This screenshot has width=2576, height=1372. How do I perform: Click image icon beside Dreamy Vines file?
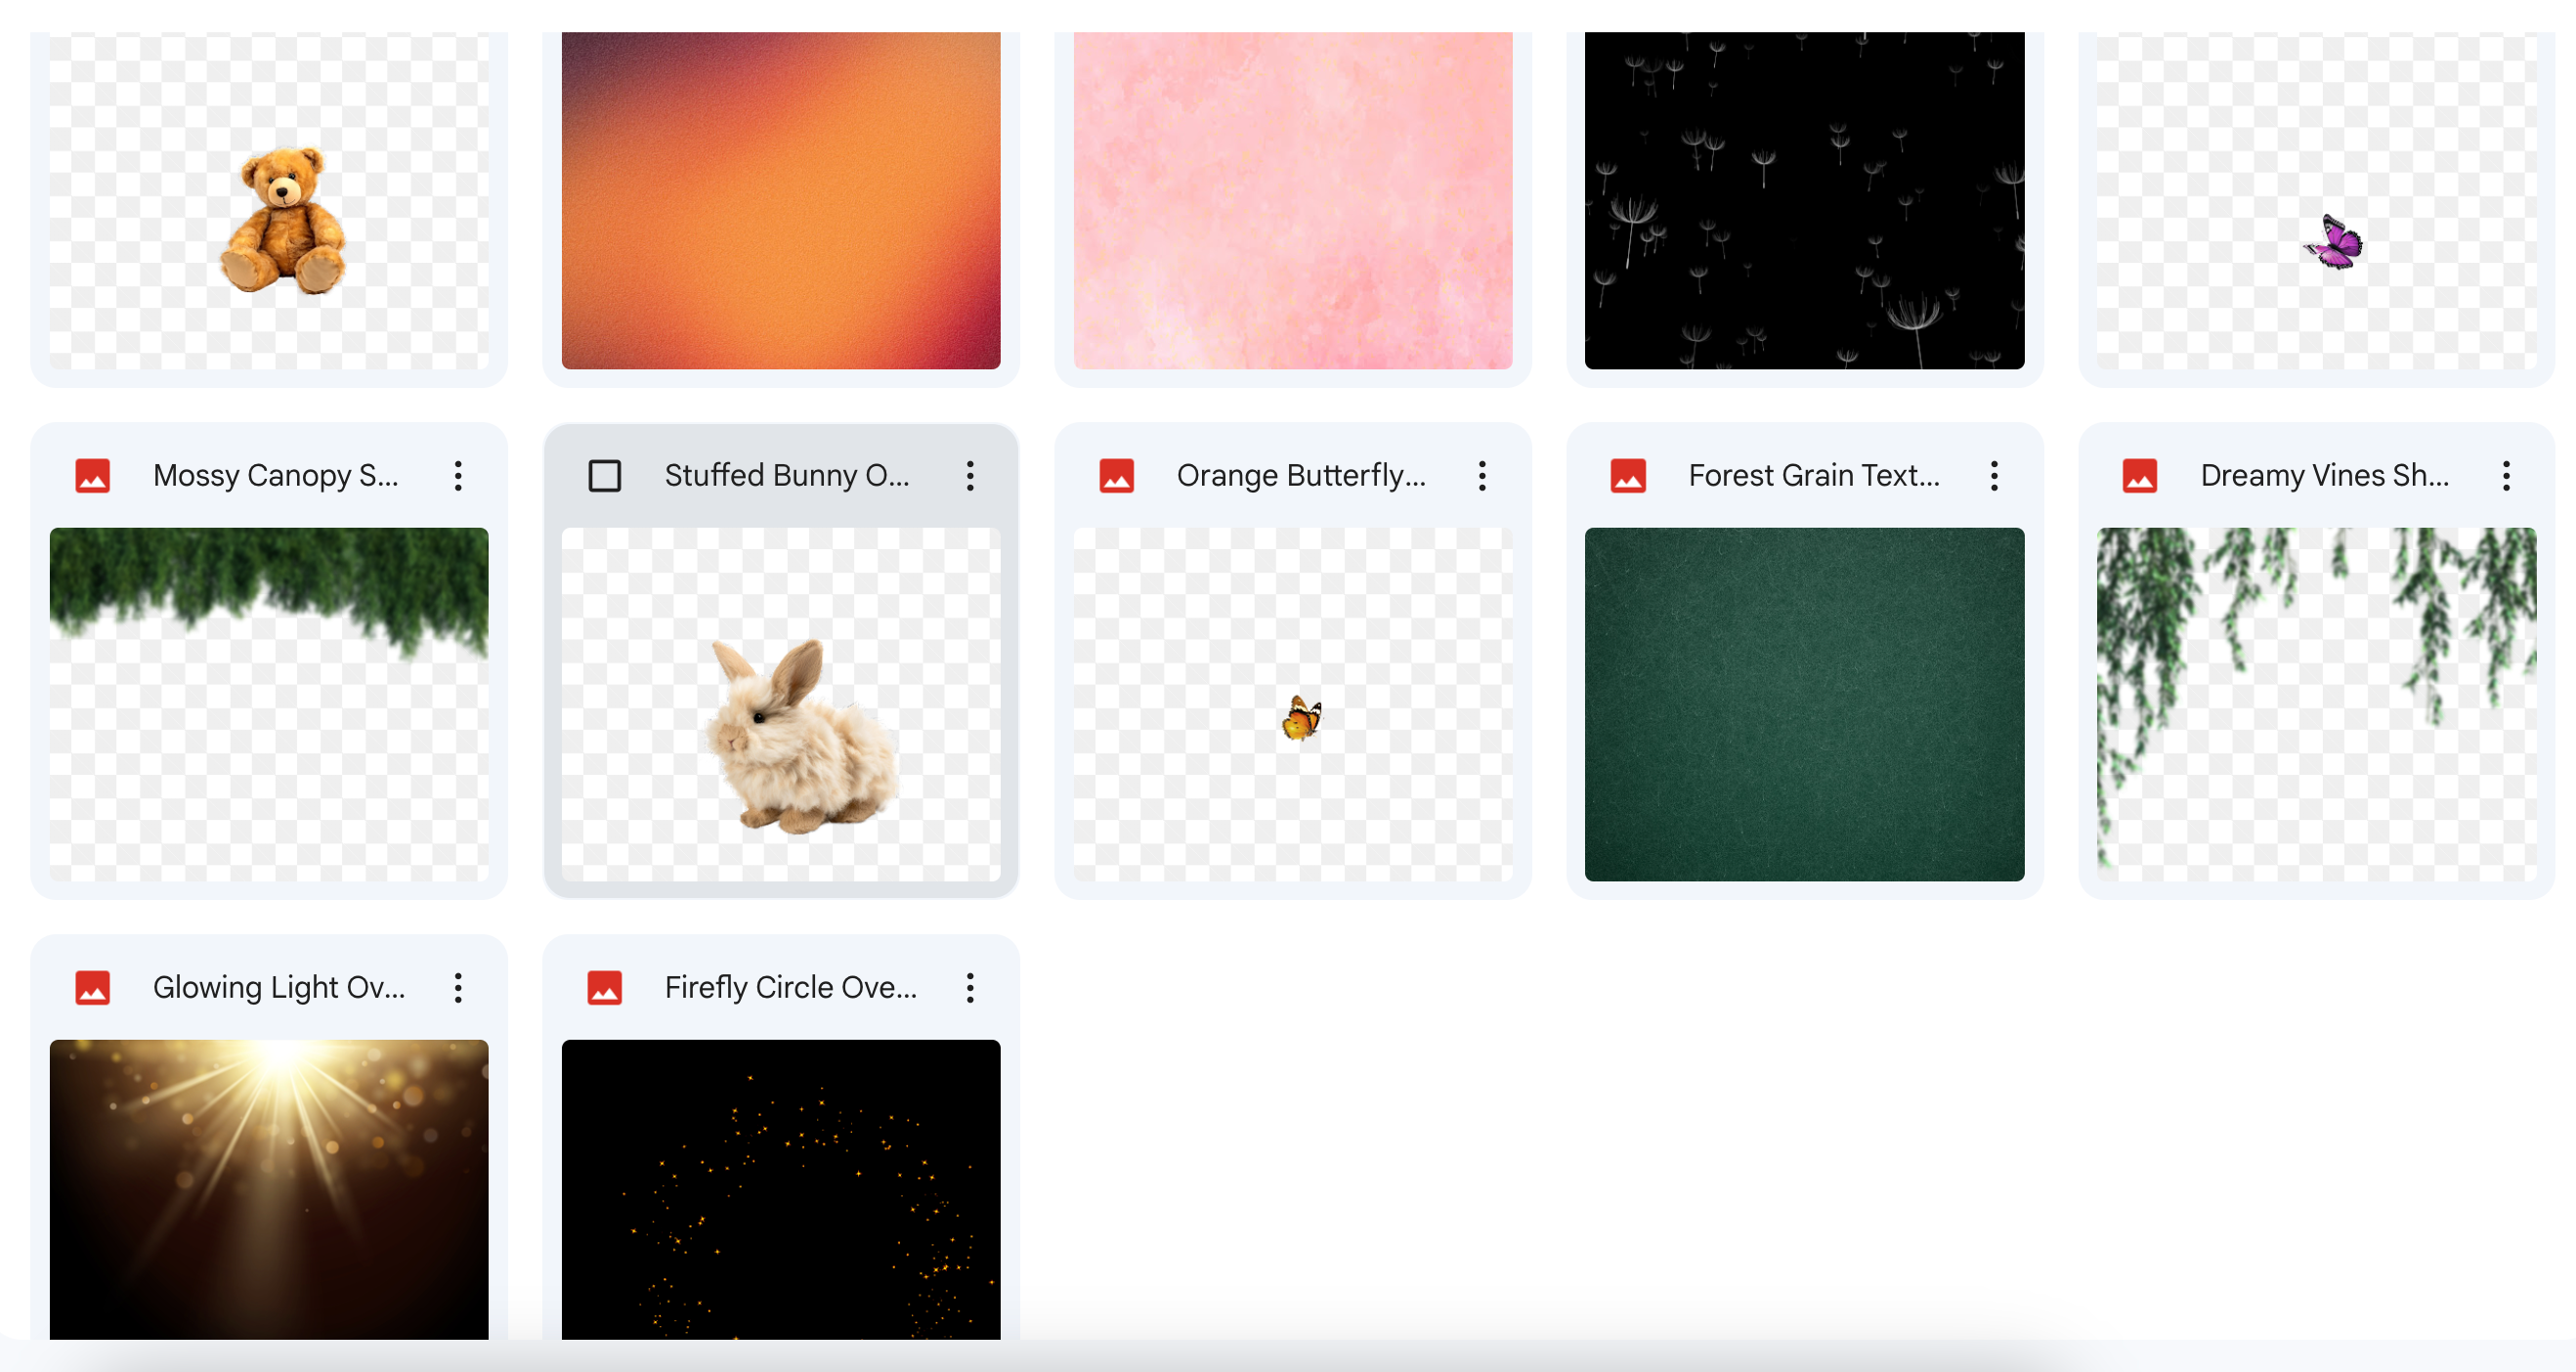coord(2139,476)
